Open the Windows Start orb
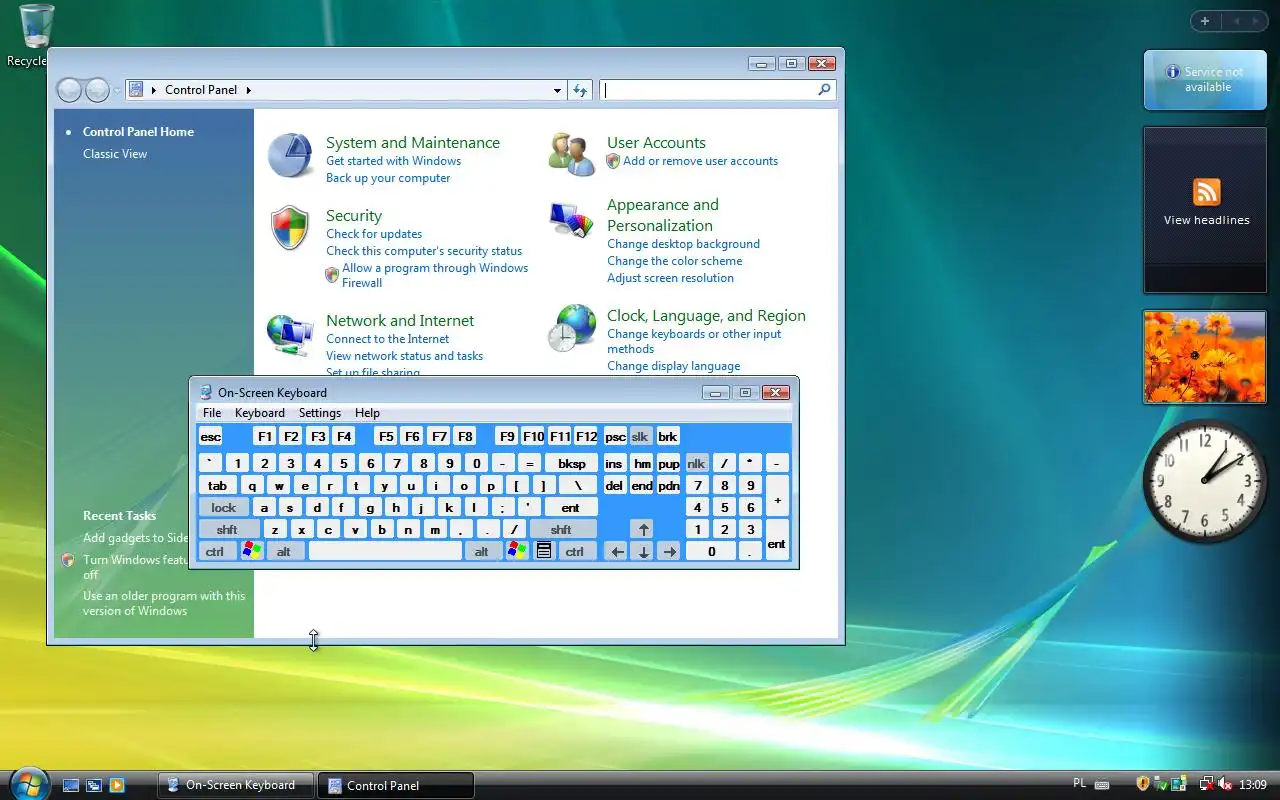The height and width of the screenshot is (800, 1280). (27, 783)
